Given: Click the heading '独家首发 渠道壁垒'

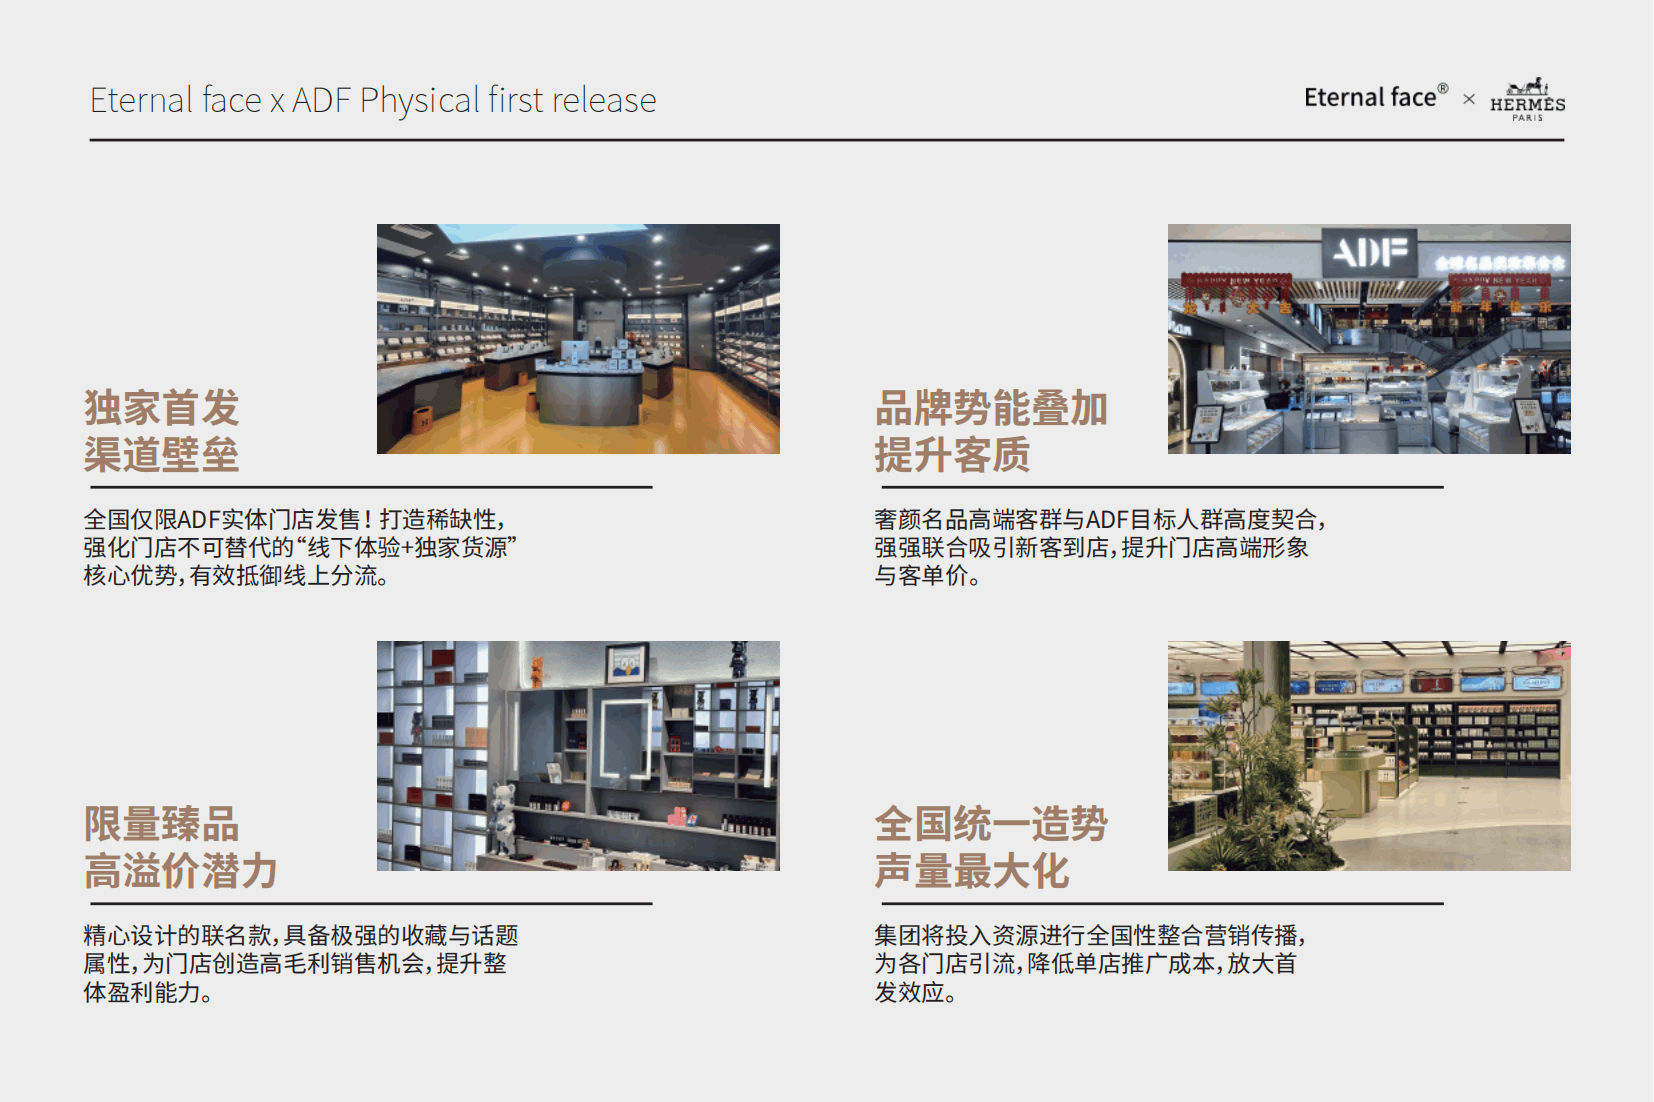Looking at the screenshot, I should coord(162,431).
